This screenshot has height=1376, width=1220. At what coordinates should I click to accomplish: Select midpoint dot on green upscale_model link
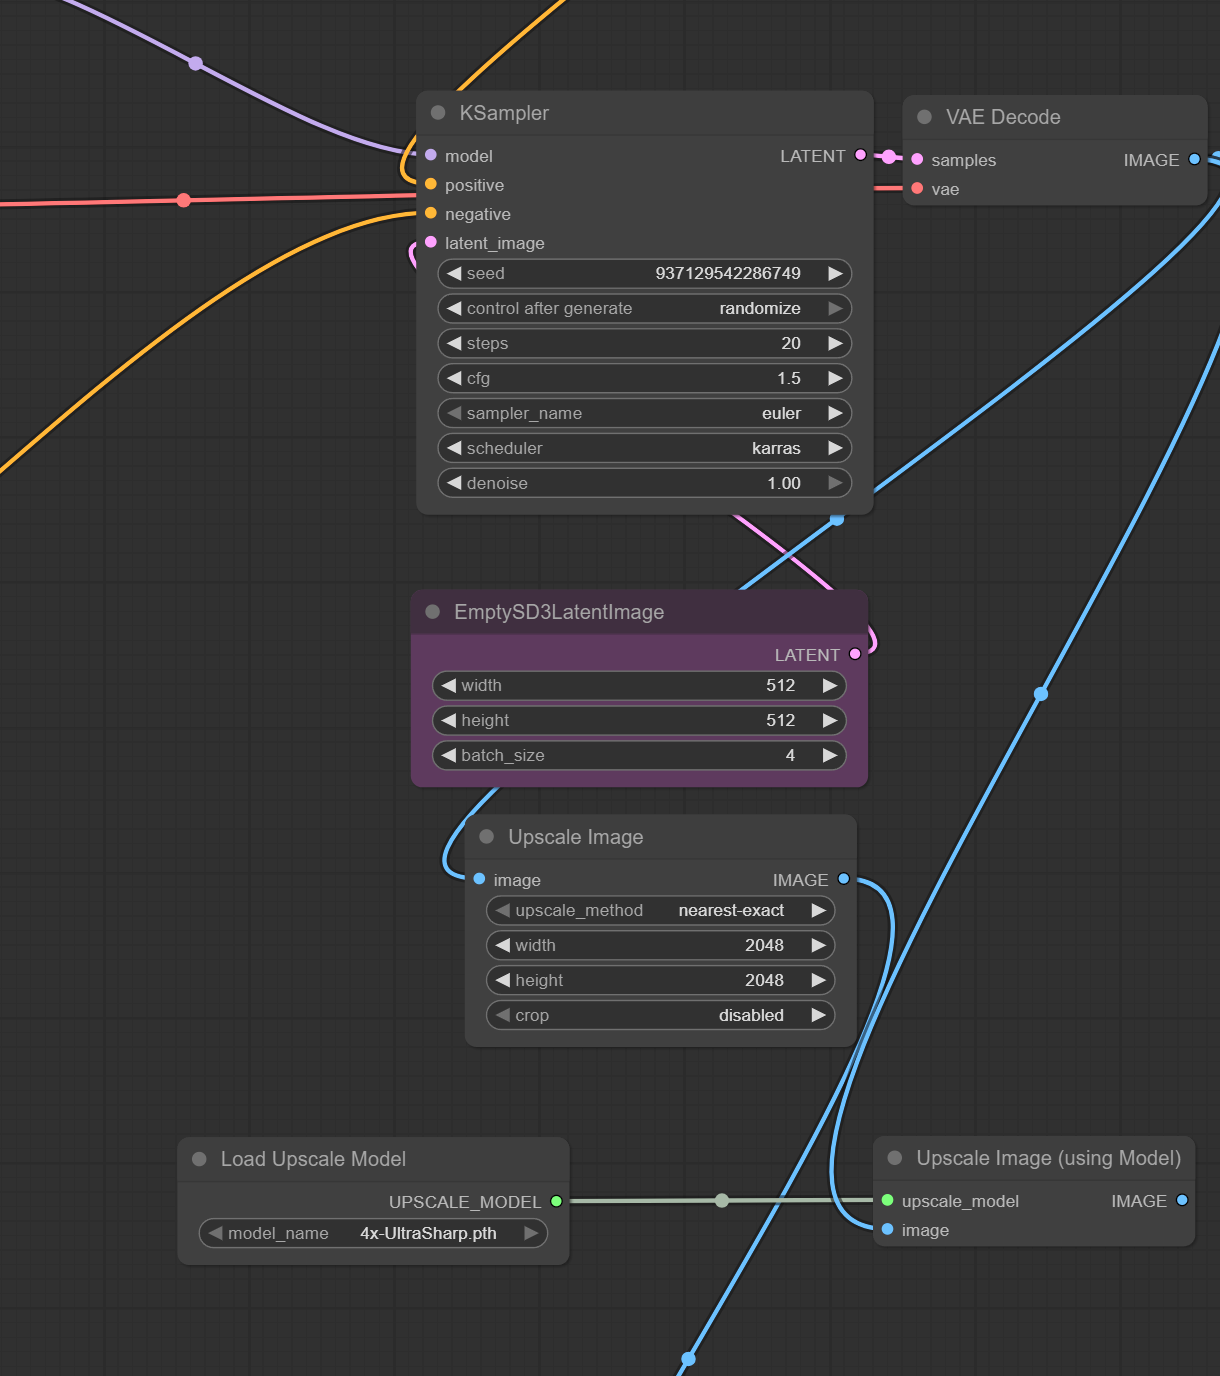pyautogui.click(x=722, y=1200)
